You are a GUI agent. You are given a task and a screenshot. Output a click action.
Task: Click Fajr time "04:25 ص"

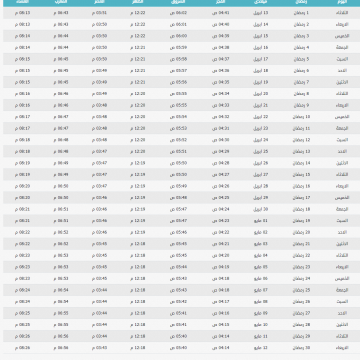click(220, 198)
